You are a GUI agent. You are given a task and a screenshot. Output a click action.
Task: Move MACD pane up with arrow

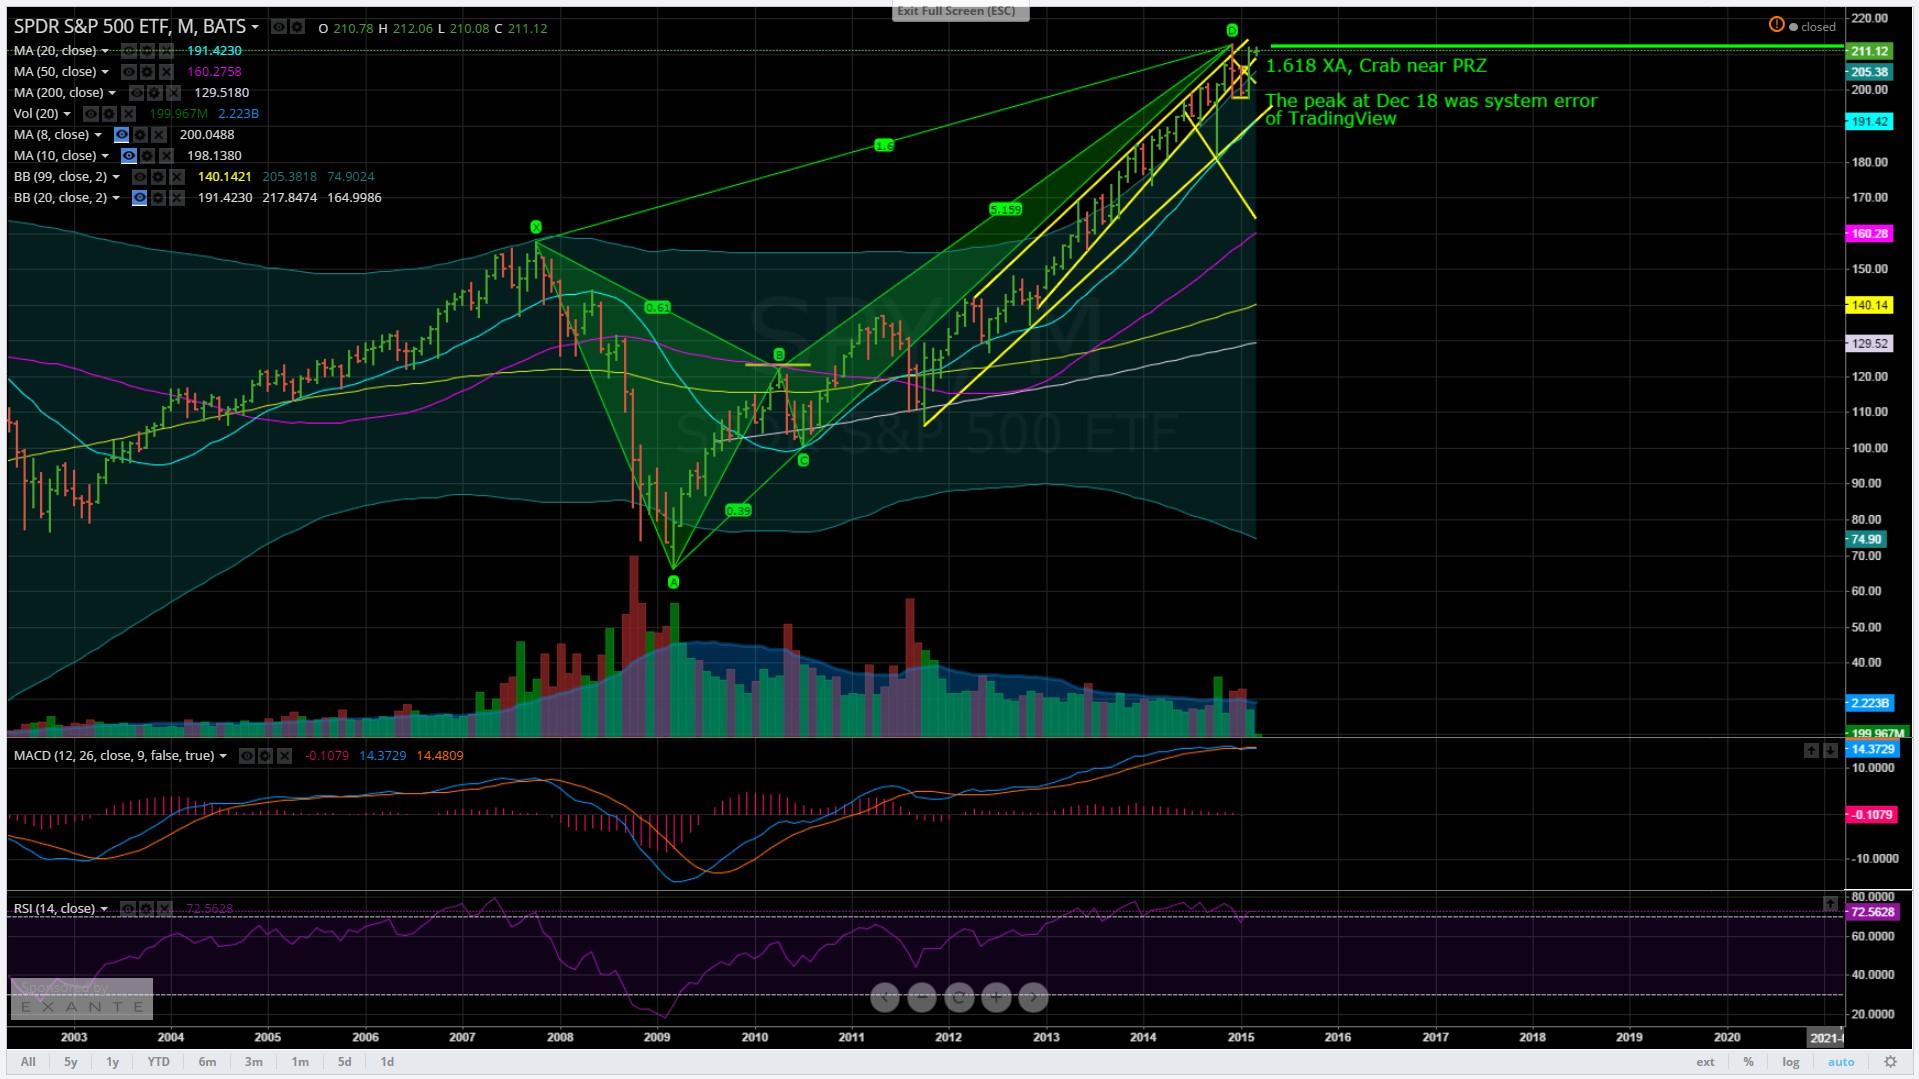pyautogui.click(x=1811, y=750)
